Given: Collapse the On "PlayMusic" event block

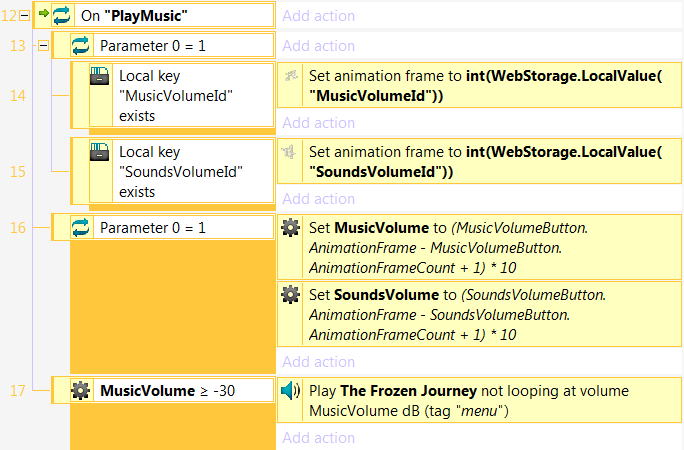Looking at the screenshot, I should pyautogui.click(x=23, y=15).
